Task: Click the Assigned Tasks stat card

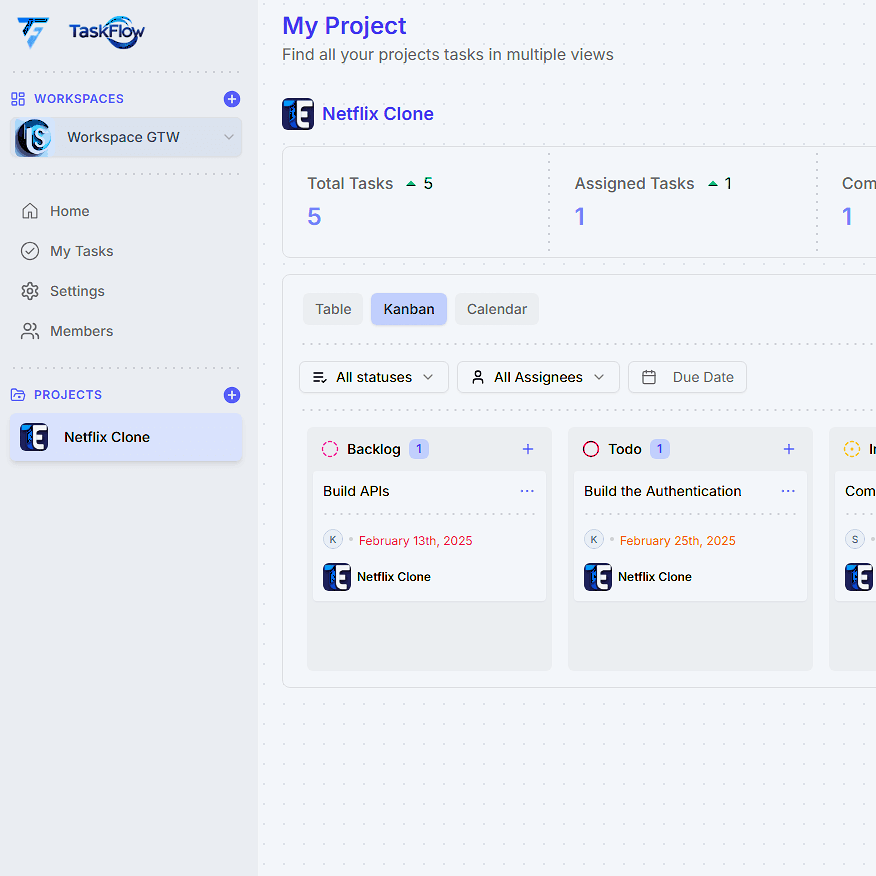Action: click(683, 202)
